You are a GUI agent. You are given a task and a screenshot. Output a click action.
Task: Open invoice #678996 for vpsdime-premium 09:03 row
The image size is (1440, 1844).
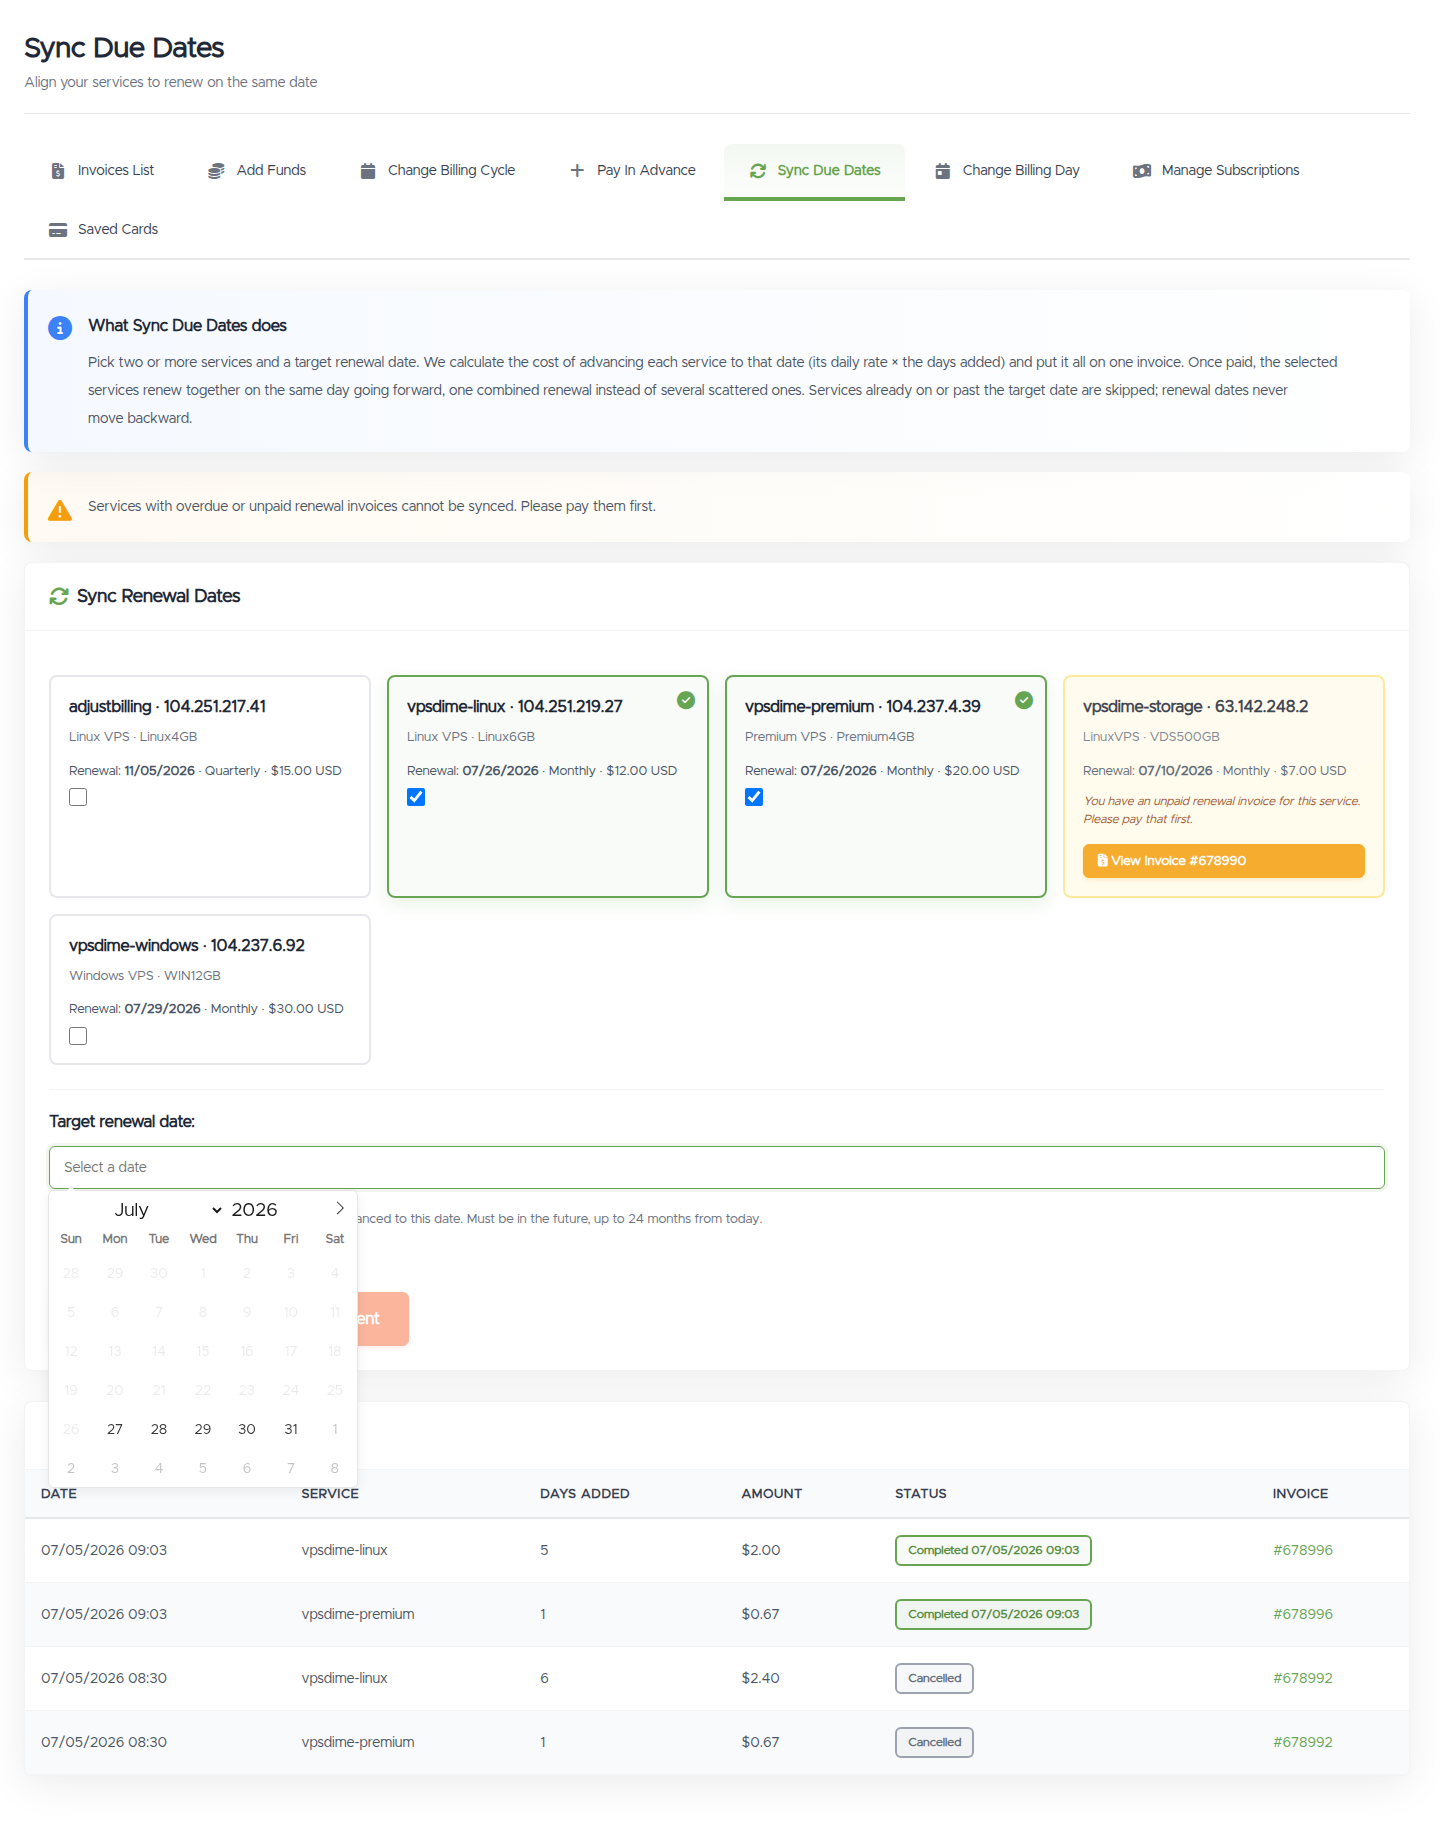pos(1302,1614)
